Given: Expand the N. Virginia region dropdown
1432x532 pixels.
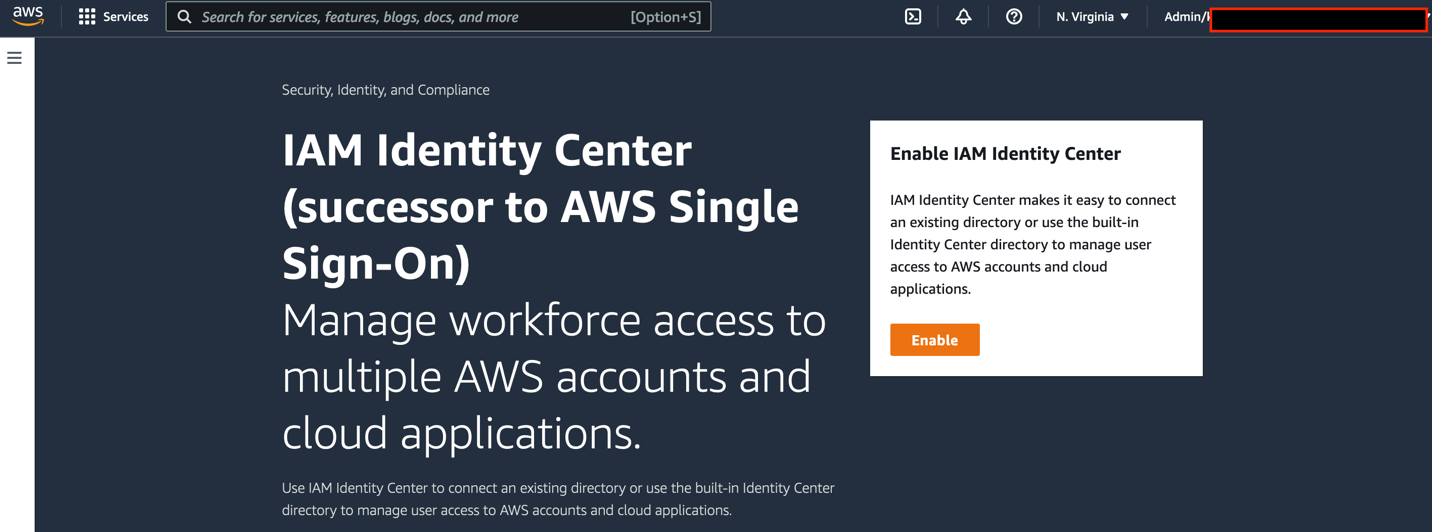Looking at the screenshot, I should point(1092,17).
